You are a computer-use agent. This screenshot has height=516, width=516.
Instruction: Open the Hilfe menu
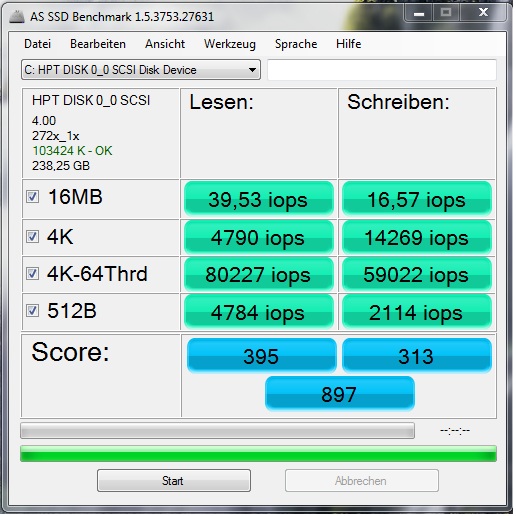349,44
